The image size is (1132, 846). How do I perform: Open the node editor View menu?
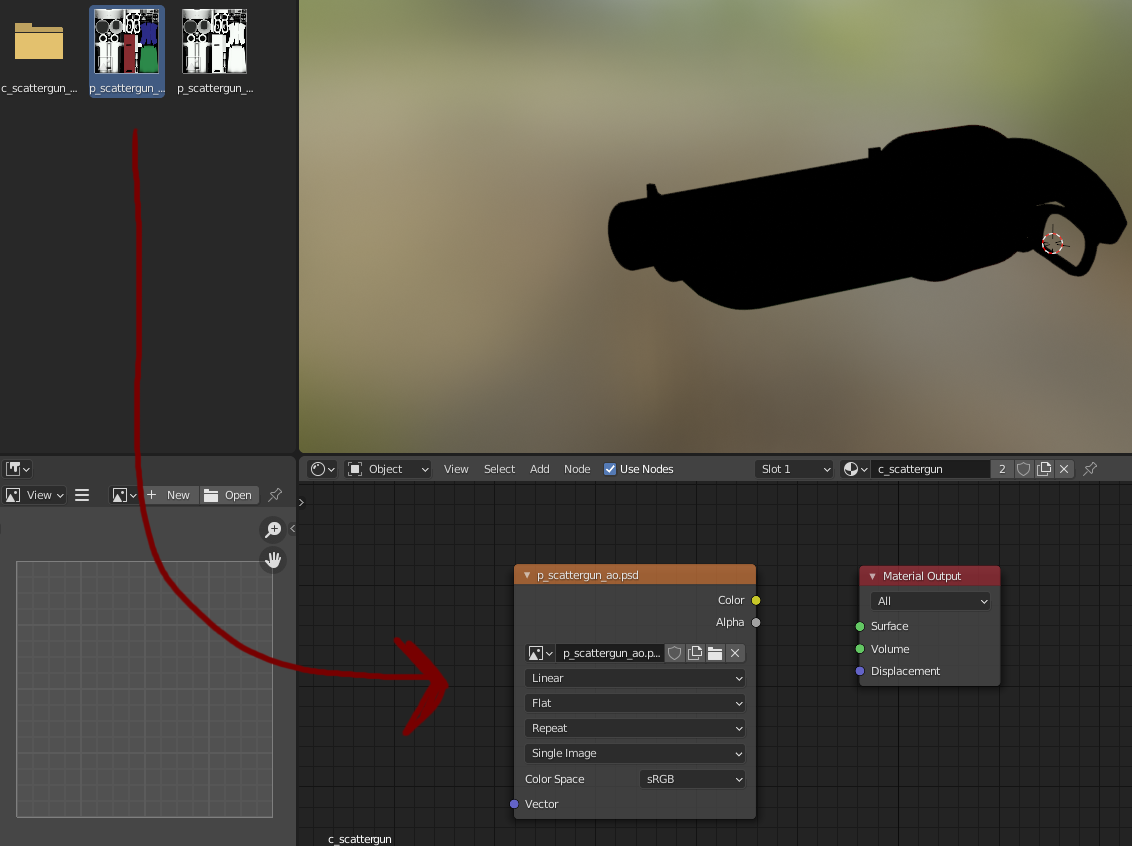click(456, 469)
